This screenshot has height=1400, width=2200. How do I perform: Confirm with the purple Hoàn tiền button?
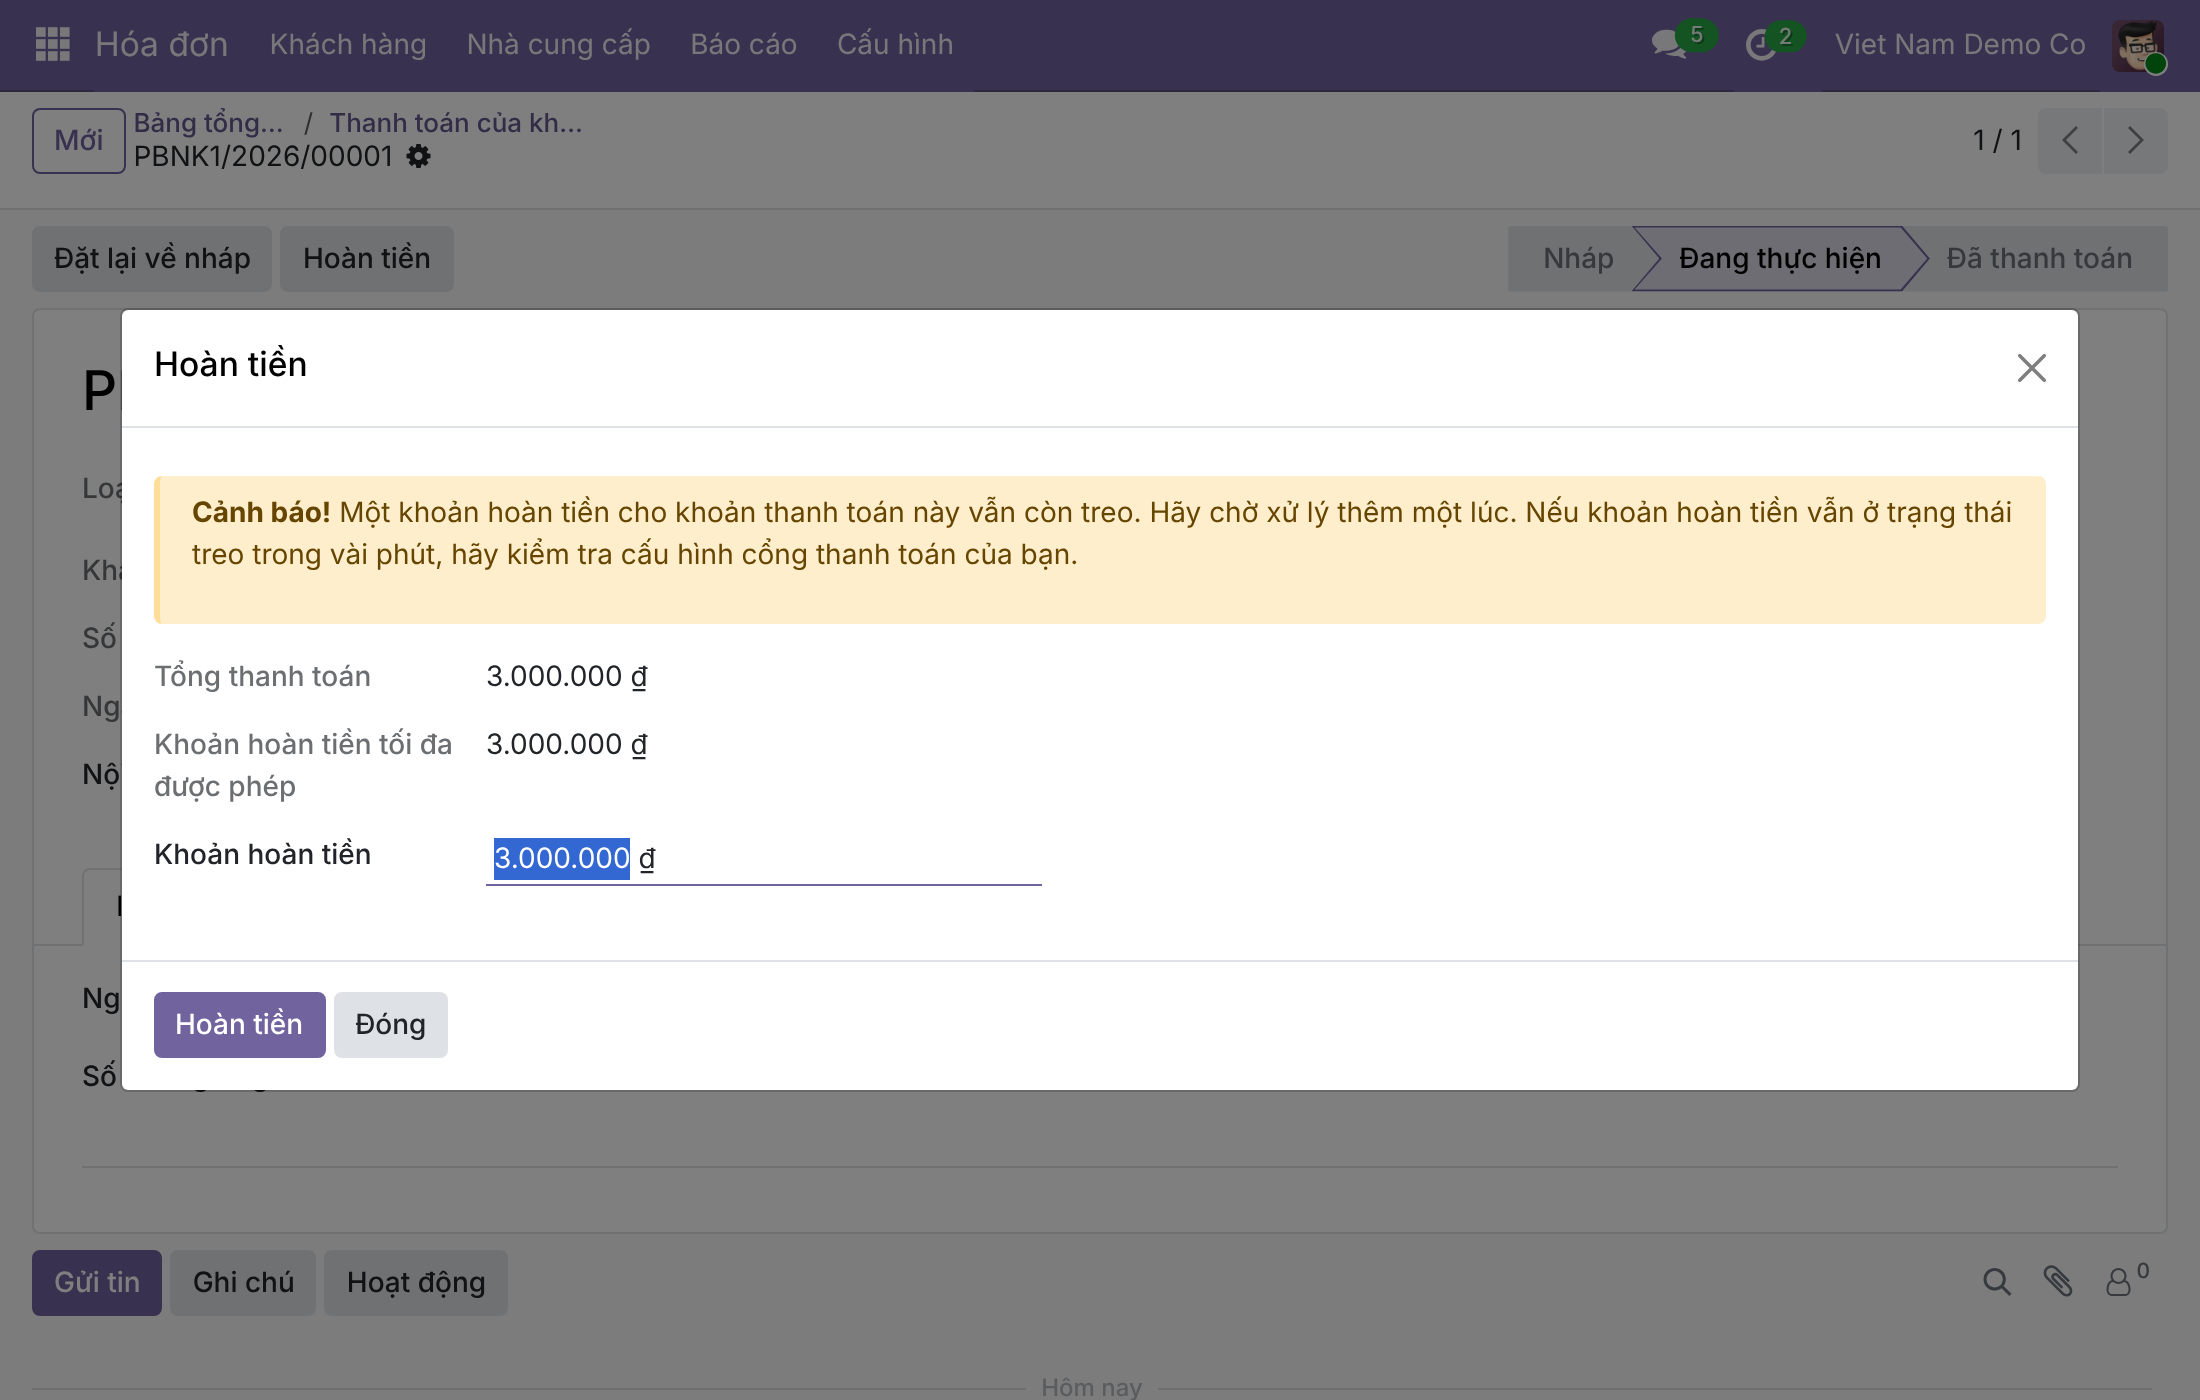(x=239, y=1025)
